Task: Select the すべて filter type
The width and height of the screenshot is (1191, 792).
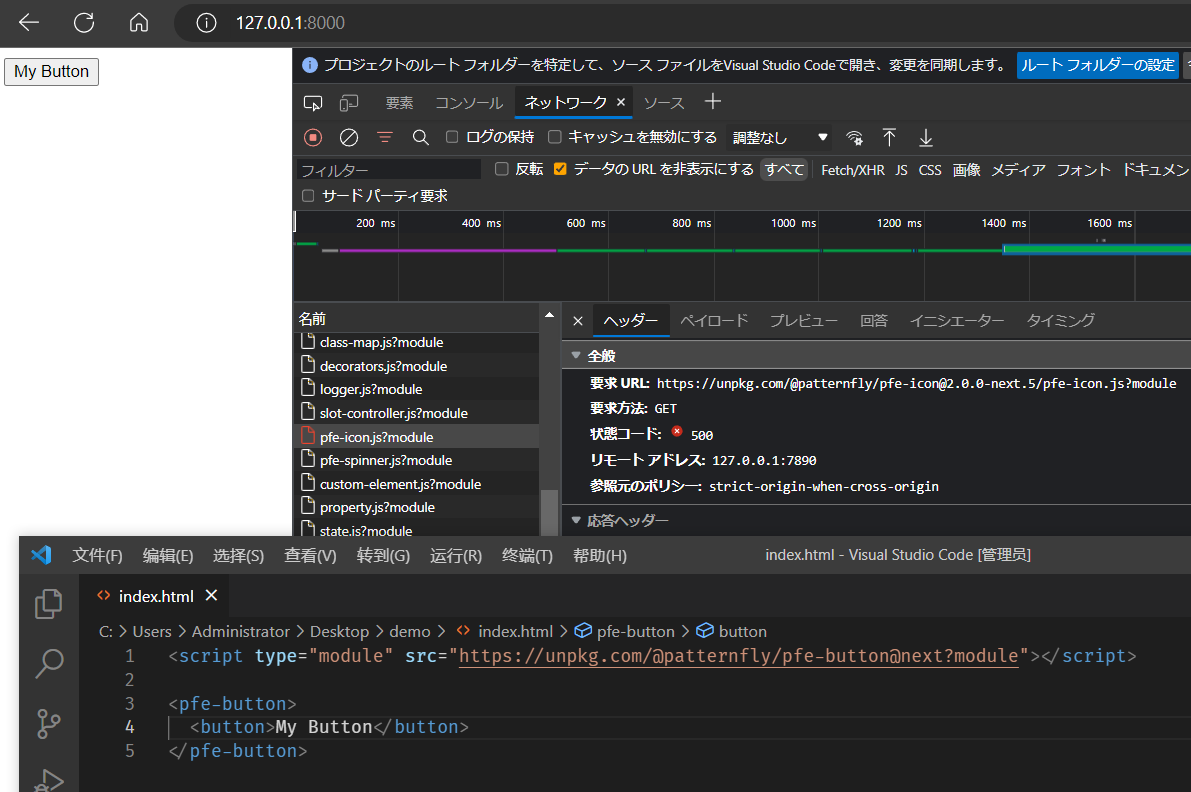Action: pos(784,169)
